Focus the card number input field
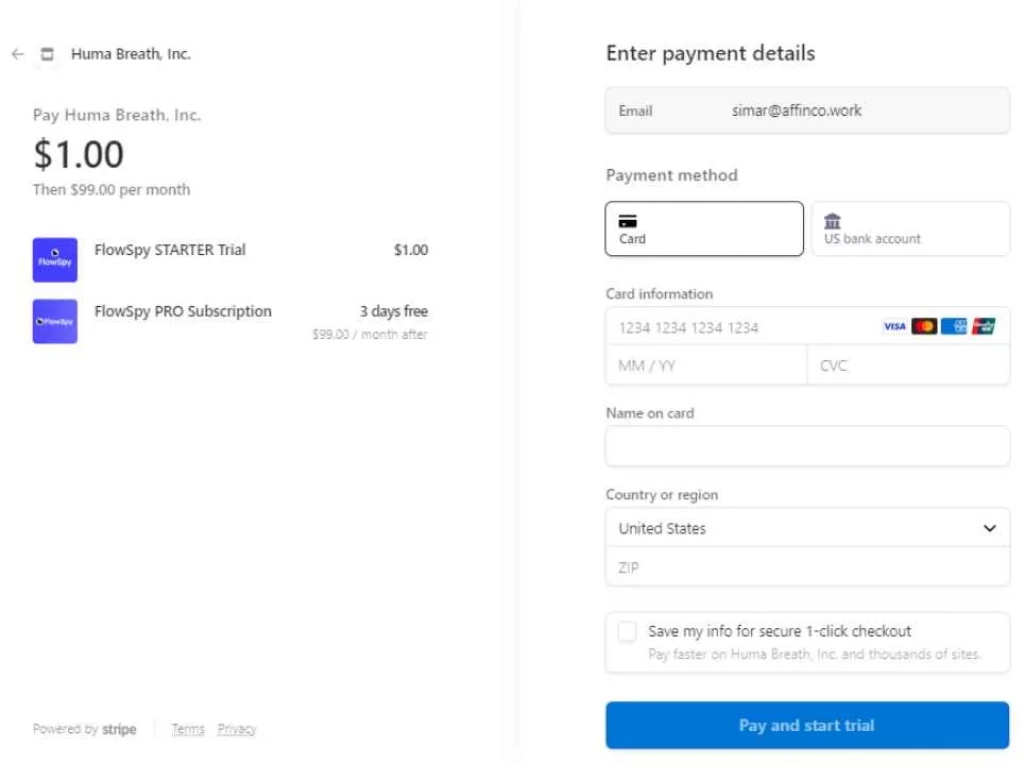Viewport: 1024px width, 764px height. 807,327
